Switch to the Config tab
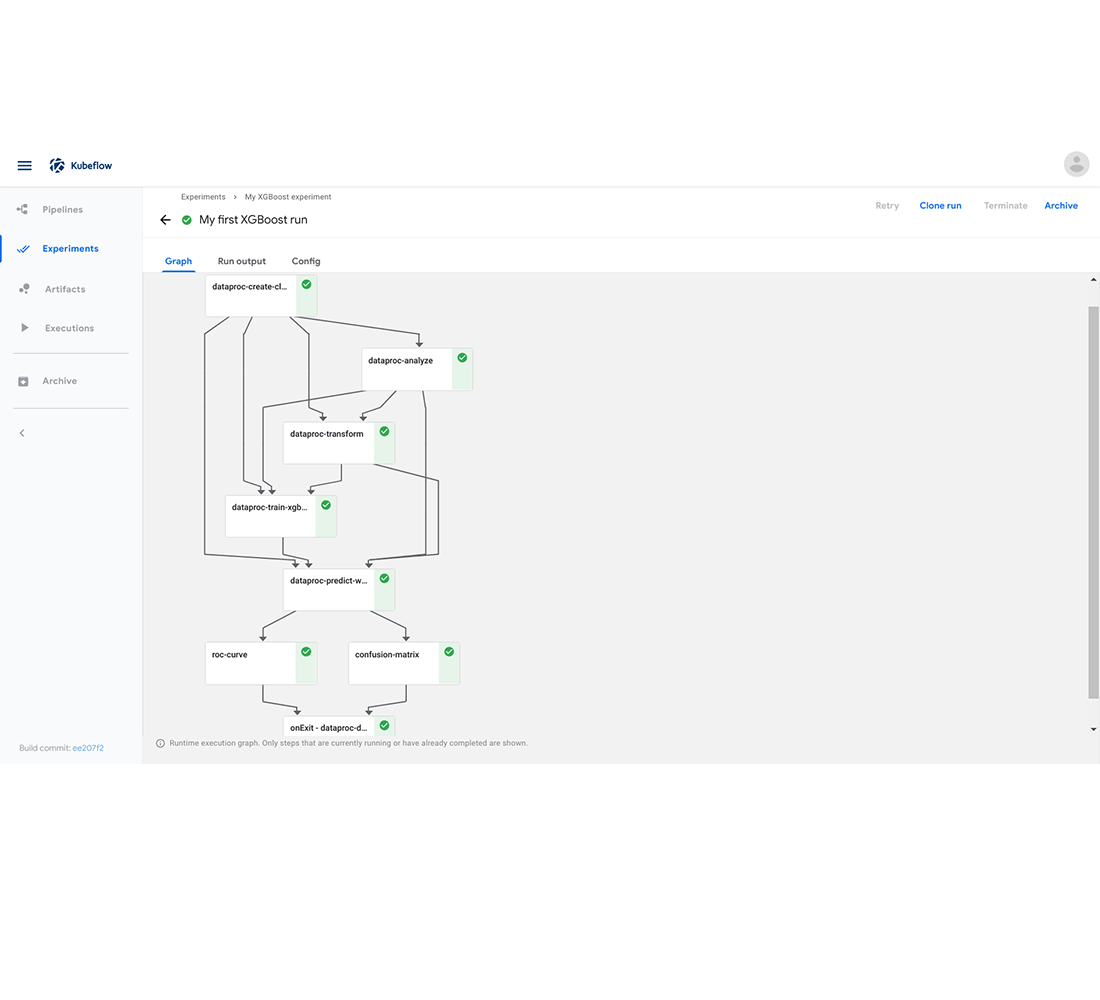The width and height of the screenshot is (1100, 1000). pos(306,261)
